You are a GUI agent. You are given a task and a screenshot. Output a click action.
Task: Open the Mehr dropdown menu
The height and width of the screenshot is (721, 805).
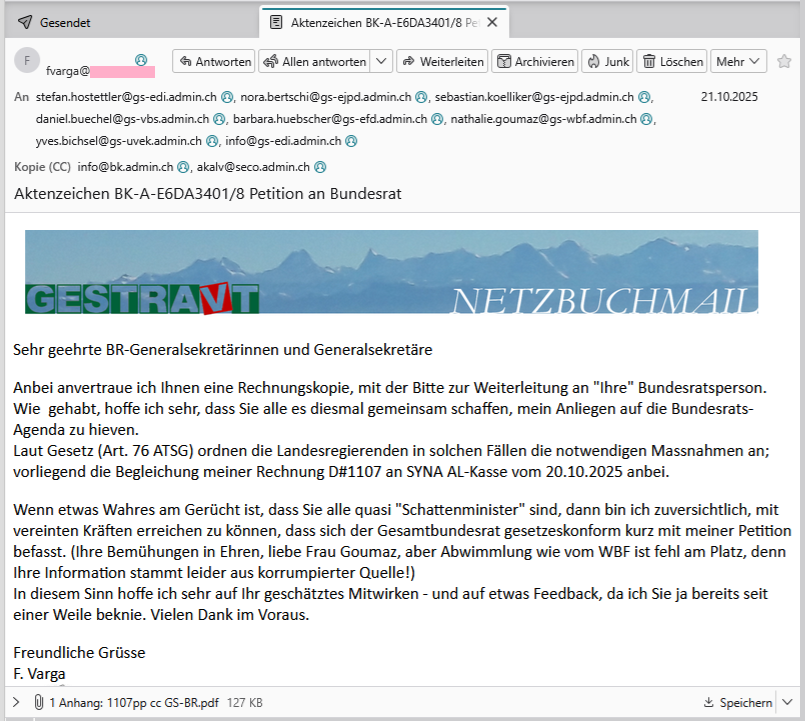point(738,61)
